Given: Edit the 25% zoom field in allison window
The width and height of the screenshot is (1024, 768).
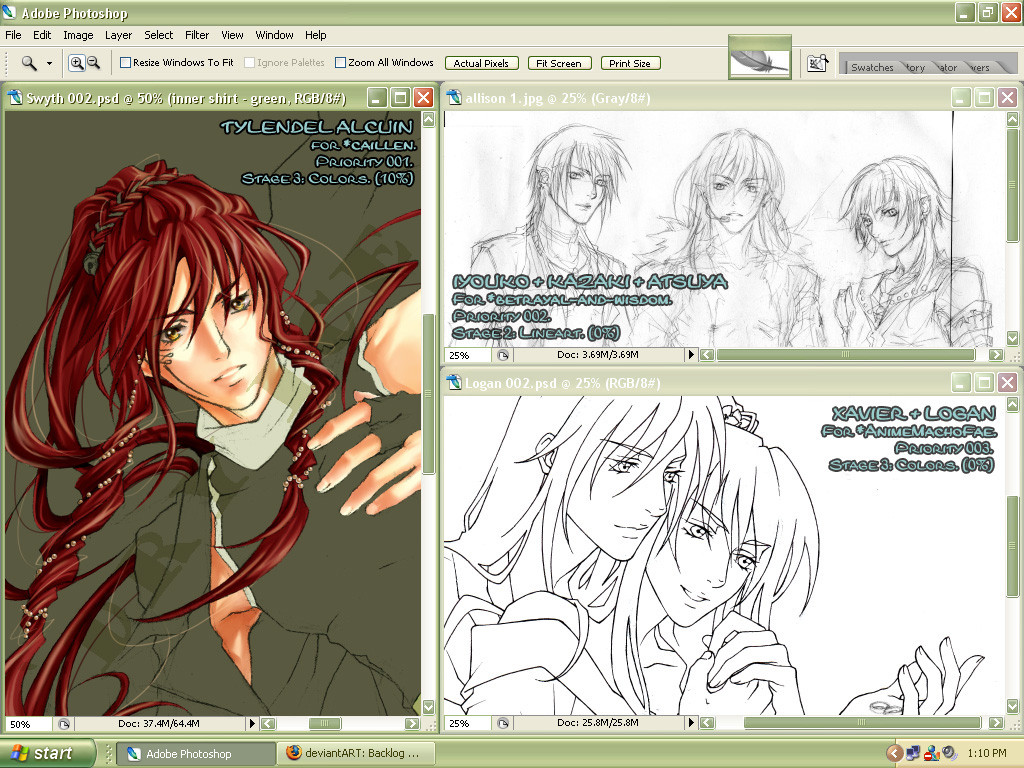Looking at the screenshot, I should [467, 355].
